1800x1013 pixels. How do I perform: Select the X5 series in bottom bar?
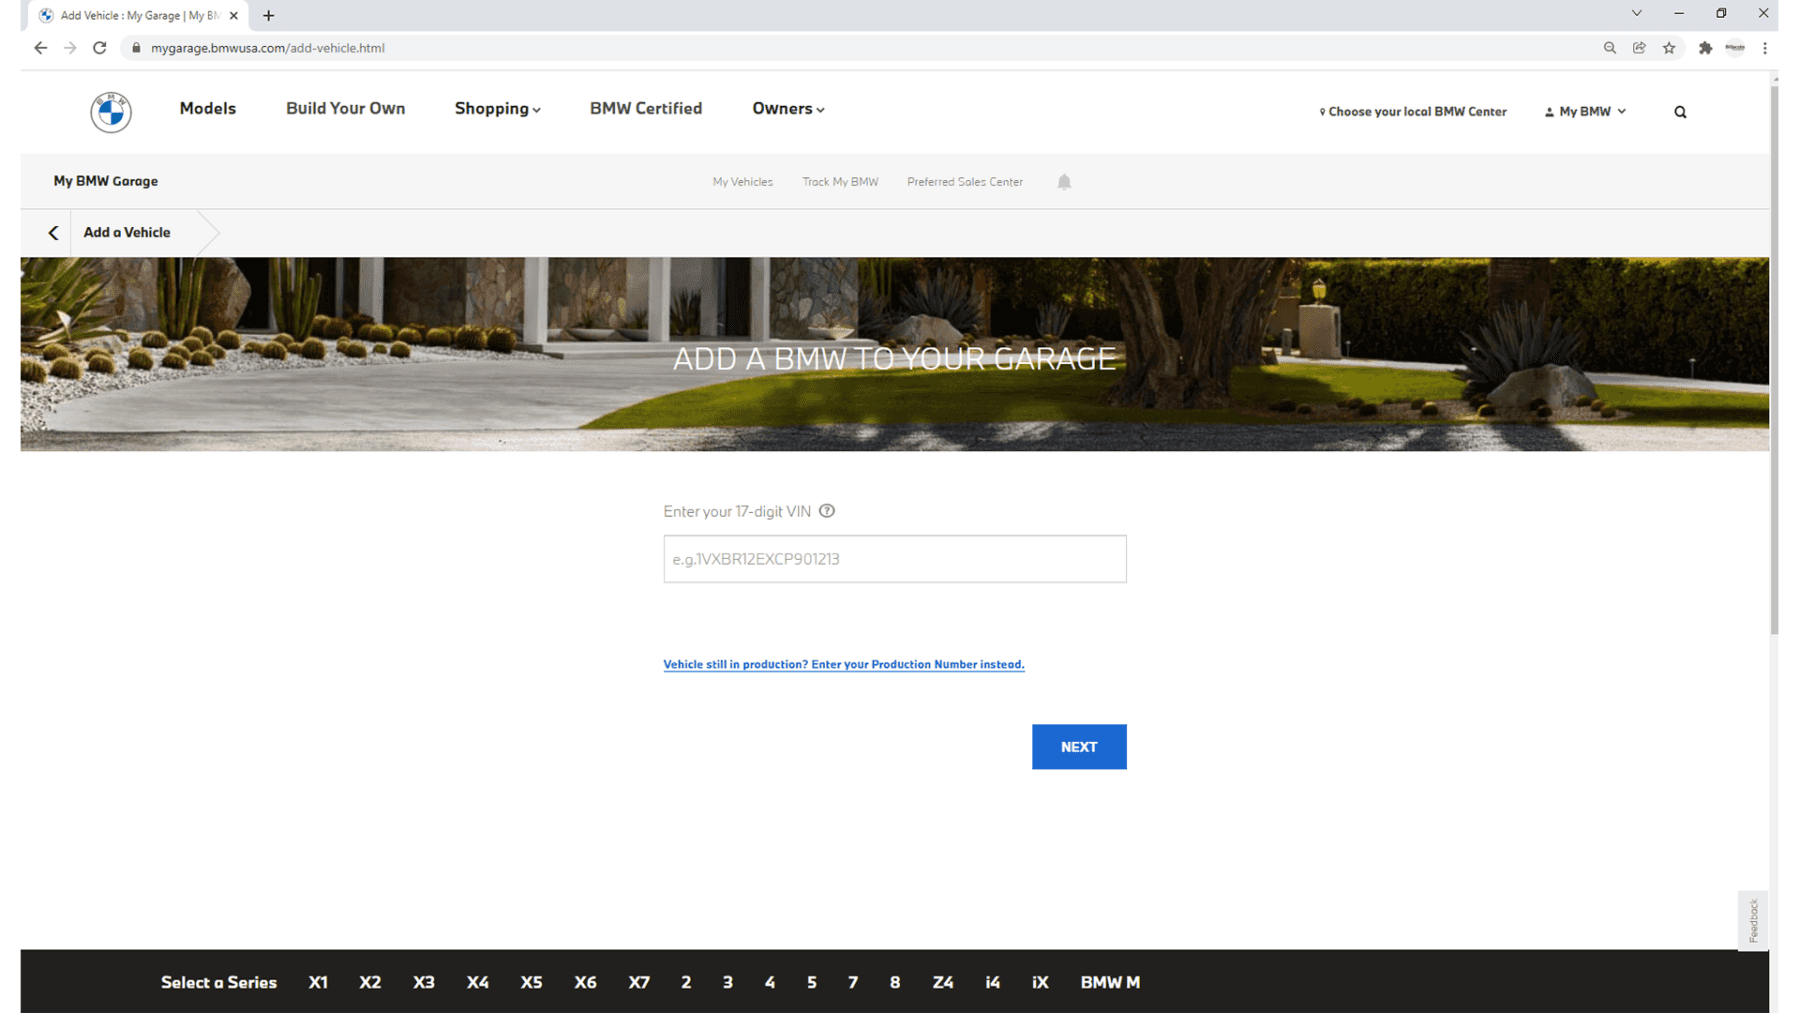tap(531, 982)
